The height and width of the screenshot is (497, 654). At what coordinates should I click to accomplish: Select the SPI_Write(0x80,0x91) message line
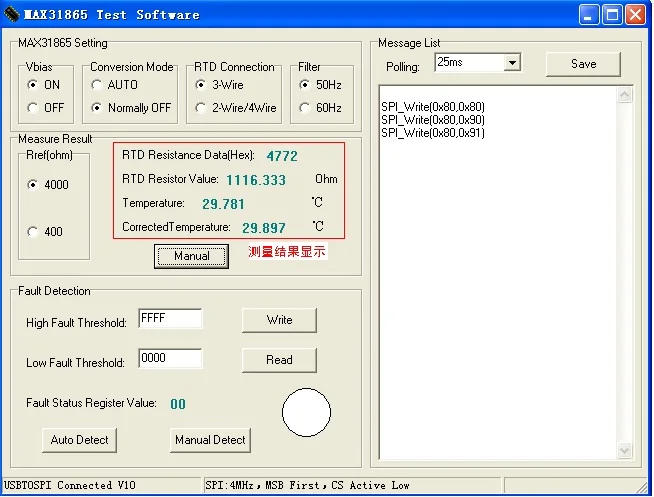pyautogui.click(x=433, y=133)
